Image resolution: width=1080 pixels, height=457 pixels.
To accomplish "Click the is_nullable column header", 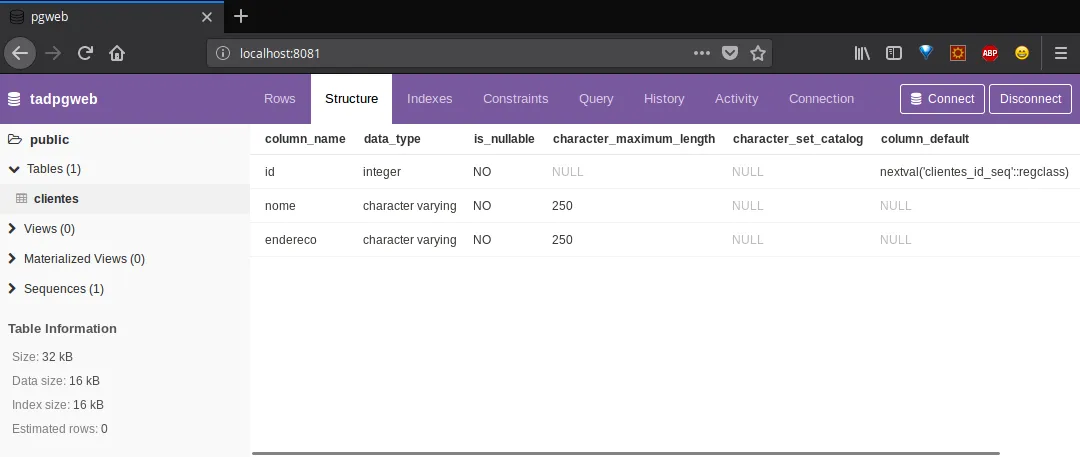I will tap(504, 139).
